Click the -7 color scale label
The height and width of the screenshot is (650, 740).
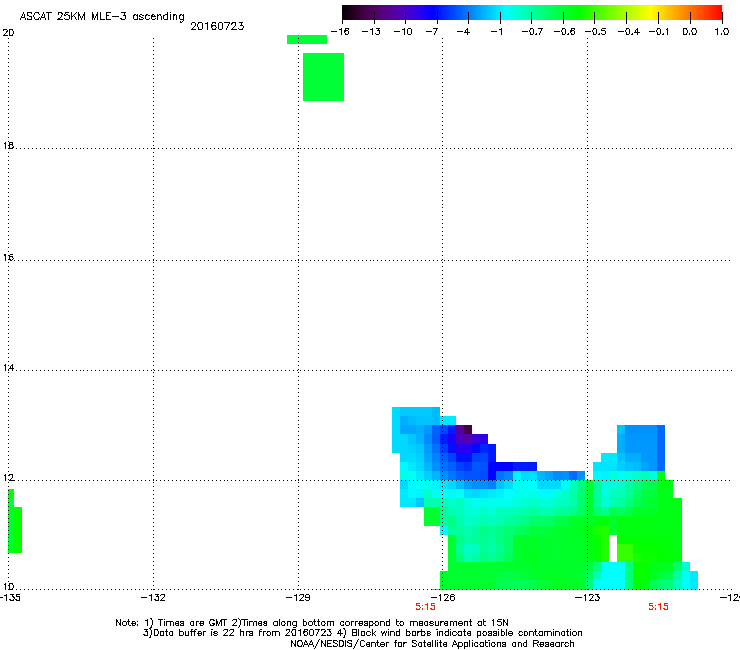[432, 32]
